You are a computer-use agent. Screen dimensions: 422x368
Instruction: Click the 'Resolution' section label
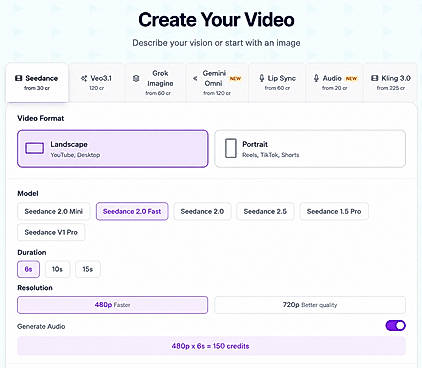35,288
